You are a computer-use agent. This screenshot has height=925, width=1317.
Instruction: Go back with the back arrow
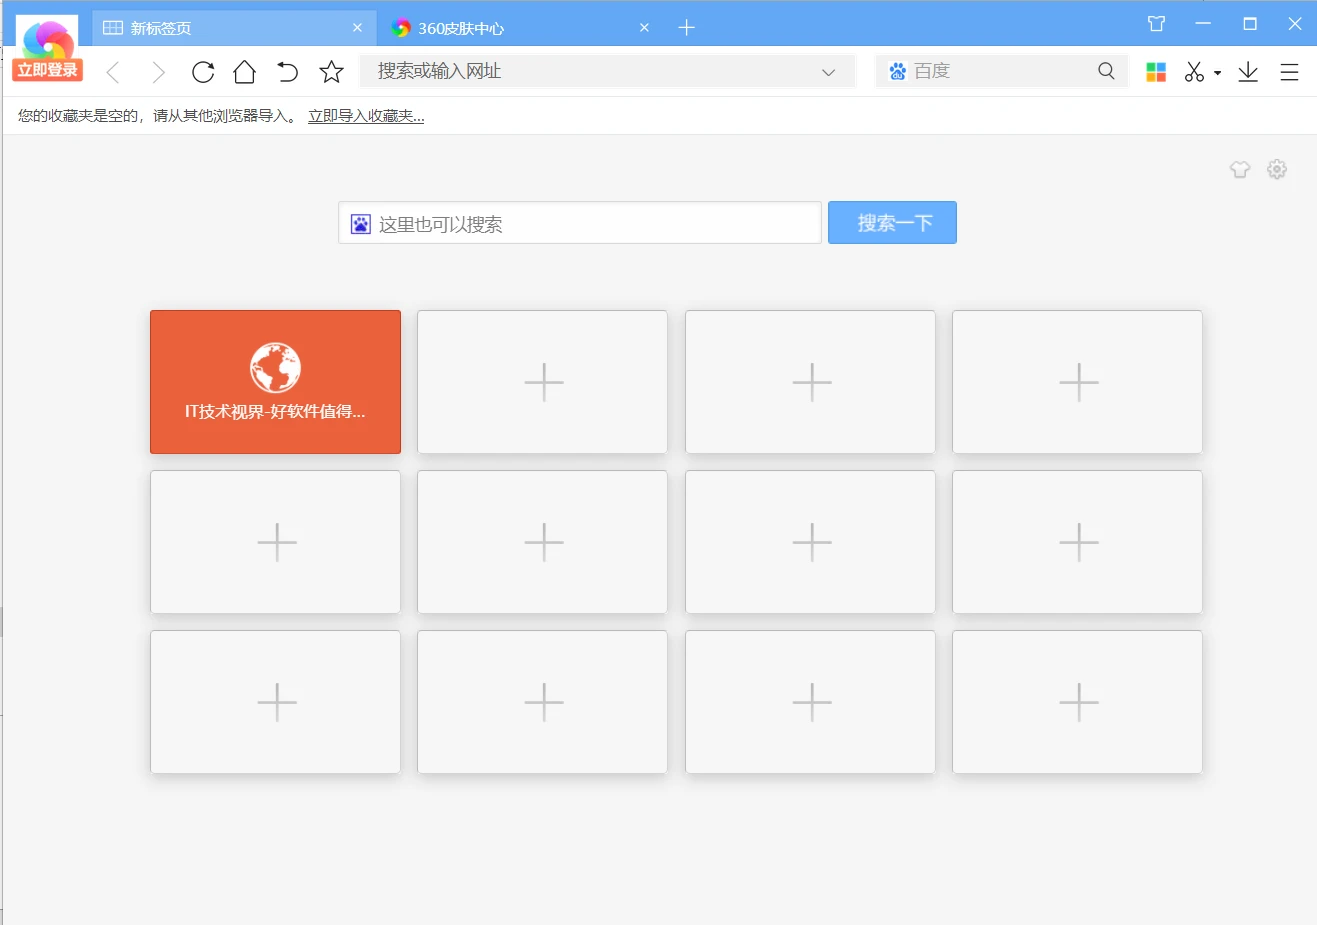(x=113, y=72)
